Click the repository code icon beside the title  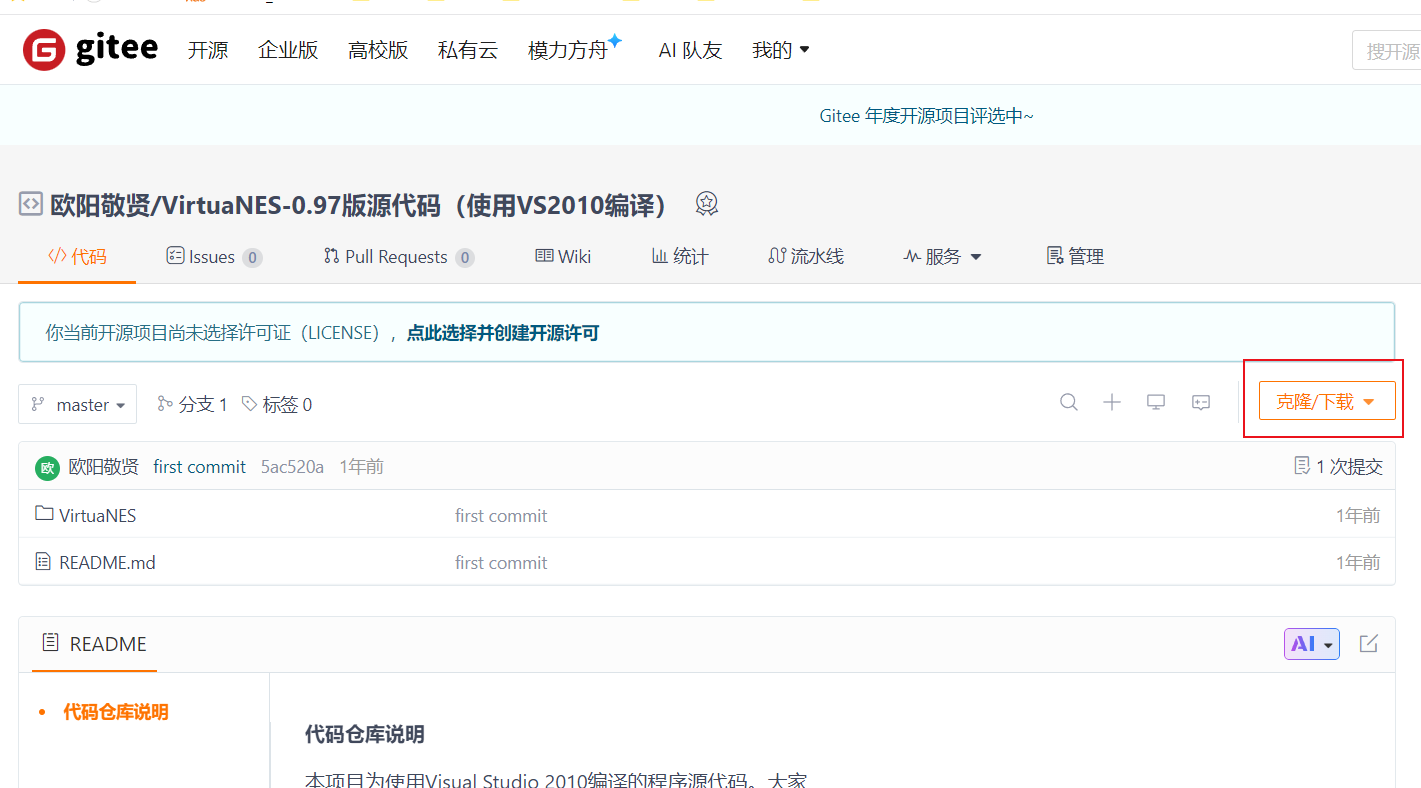click(x=31, y=204)
